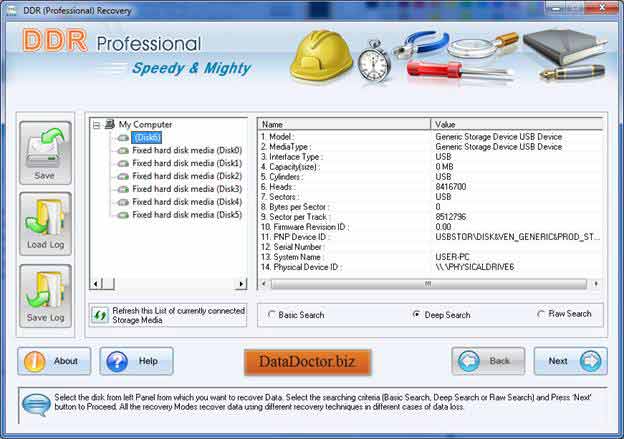Screen dimensions: 624x439
Task: Click left arrow of details table scrollbar
Action: point(263,284)
